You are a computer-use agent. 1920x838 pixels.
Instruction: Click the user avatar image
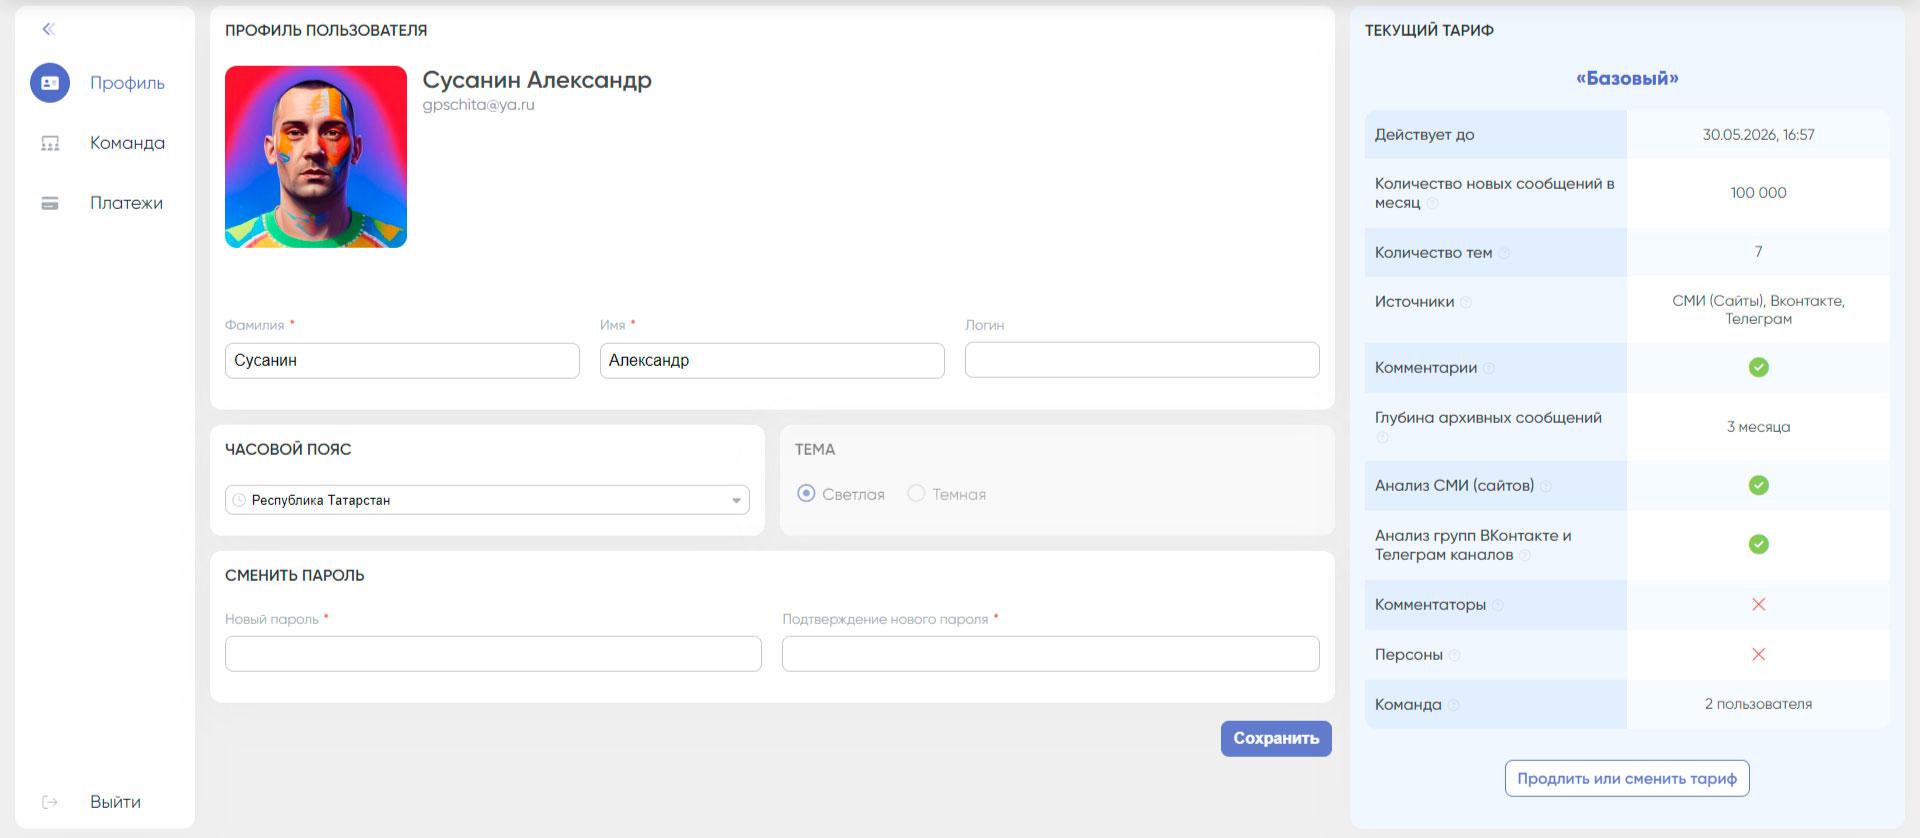[316, 157]
